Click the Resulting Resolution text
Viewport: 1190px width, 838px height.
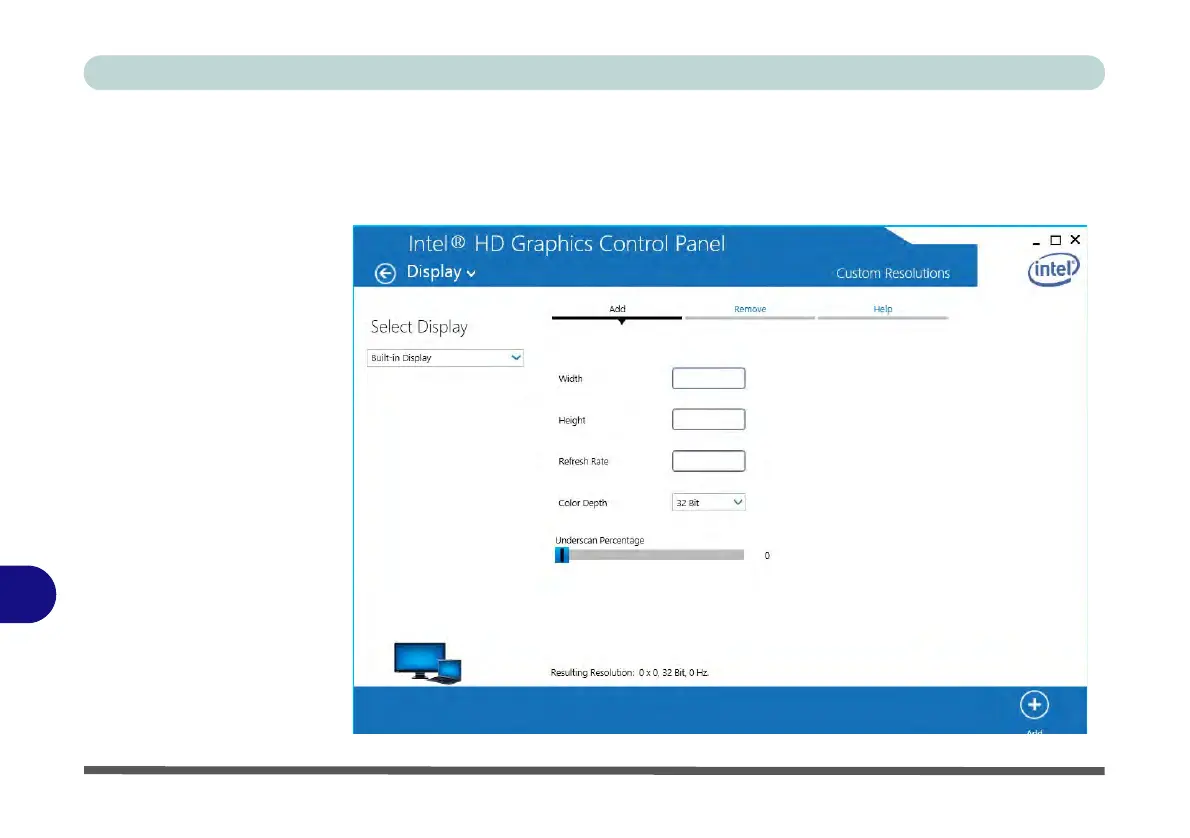coord(630,673)
